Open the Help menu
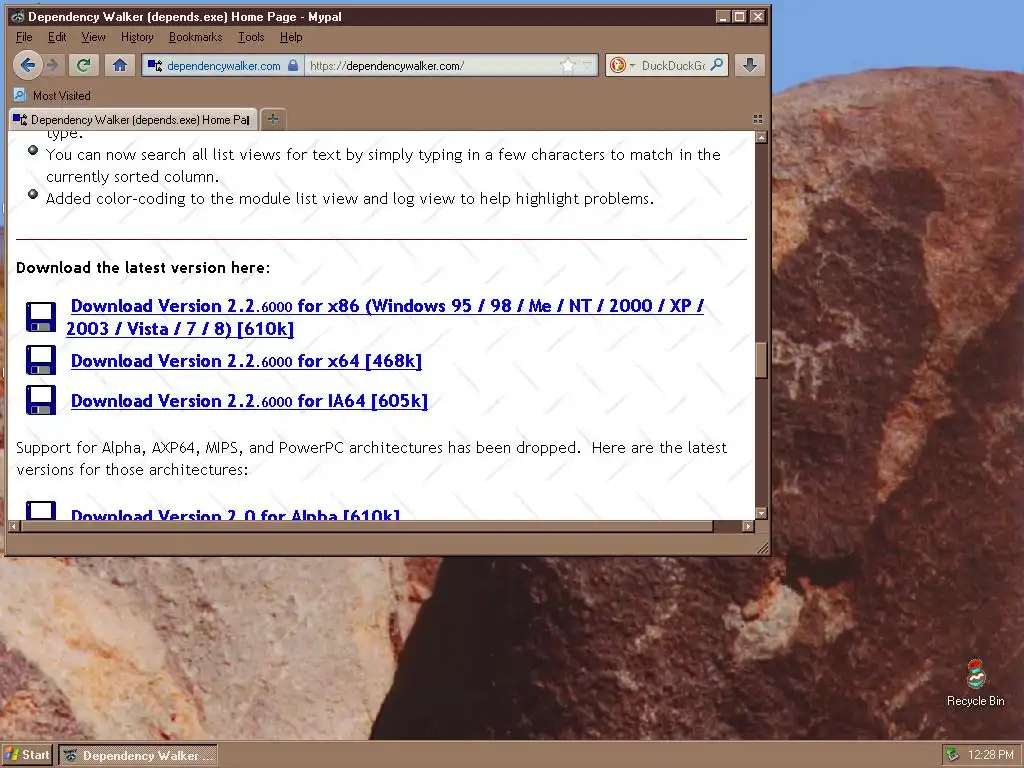This screenshot has height=768, width=1024. (x=291, y=37)
